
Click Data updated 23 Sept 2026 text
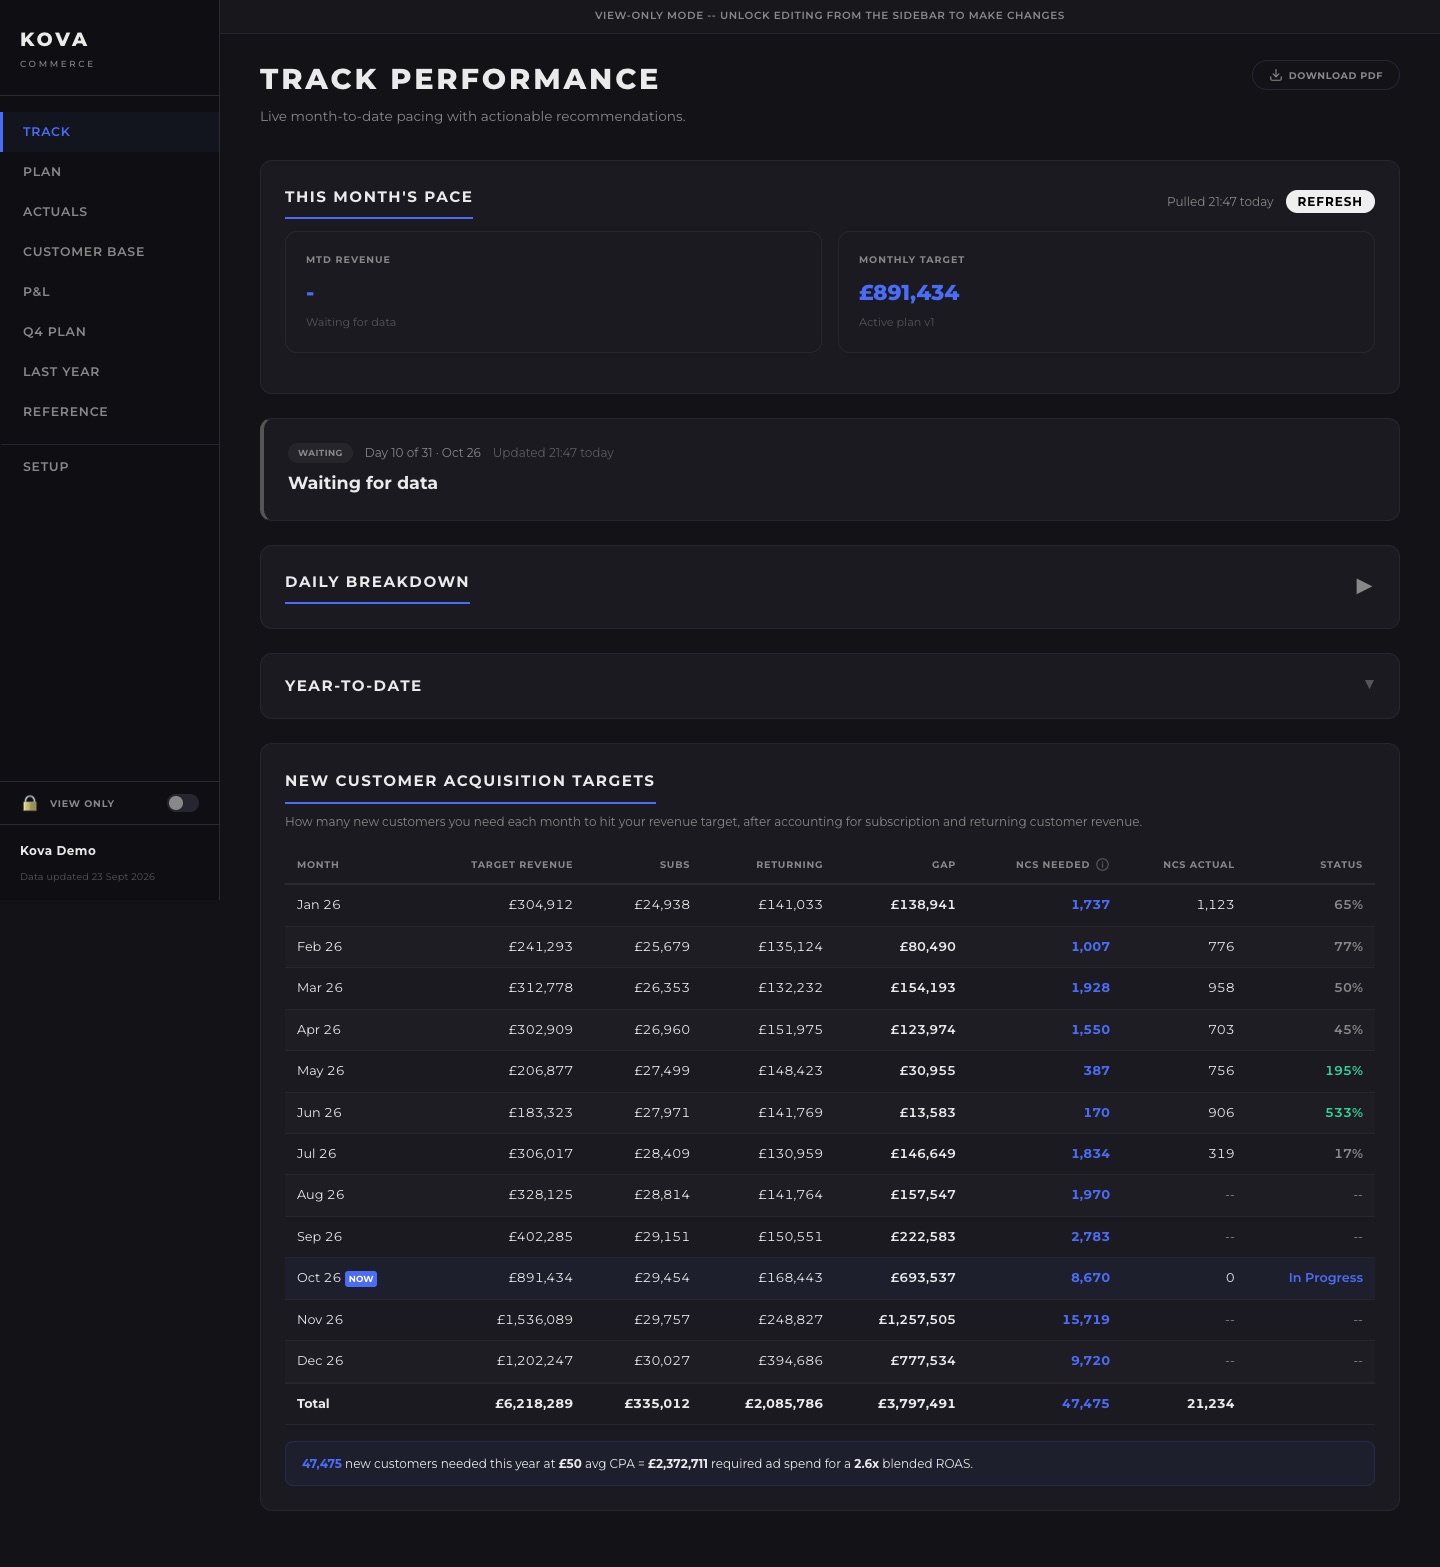88,877
